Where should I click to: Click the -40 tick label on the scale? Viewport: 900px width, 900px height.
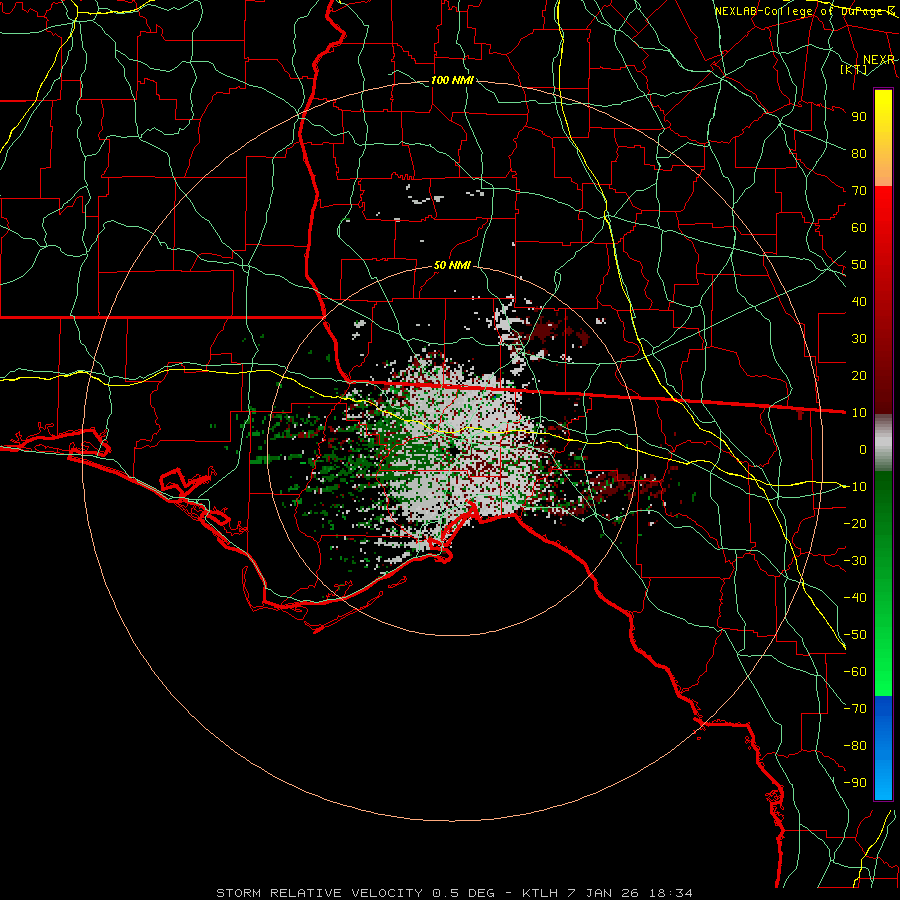click(855, 598)
